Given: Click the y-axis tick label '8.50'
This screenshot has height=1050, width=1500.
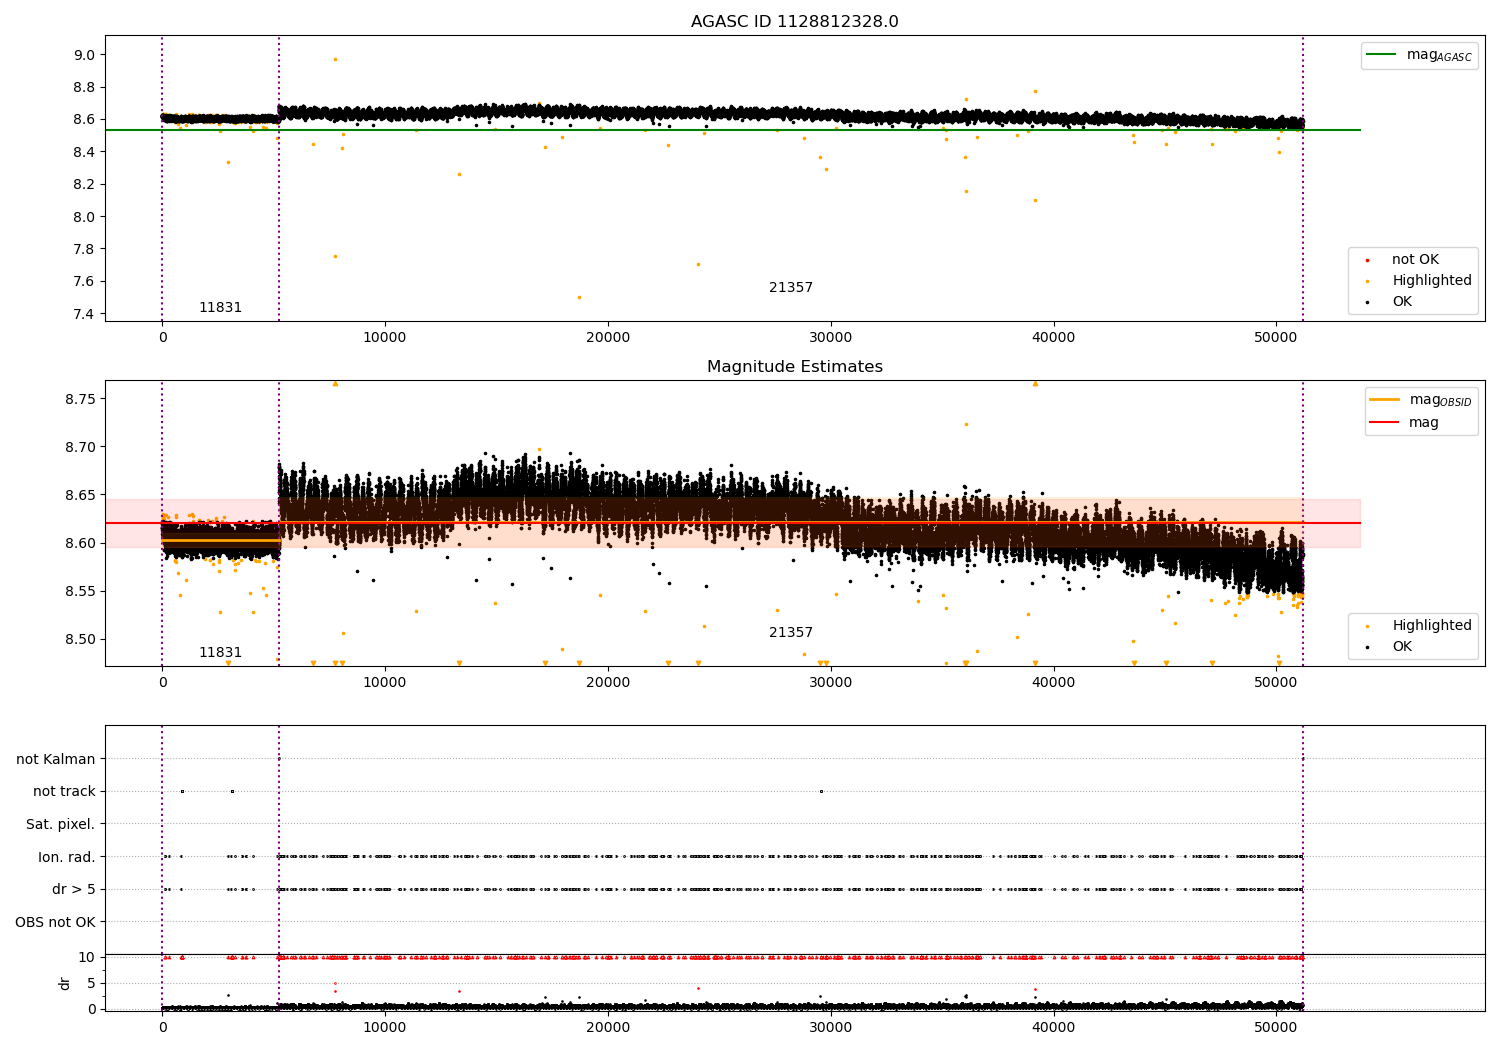Looking at the screenshot, I should (80, 640).
